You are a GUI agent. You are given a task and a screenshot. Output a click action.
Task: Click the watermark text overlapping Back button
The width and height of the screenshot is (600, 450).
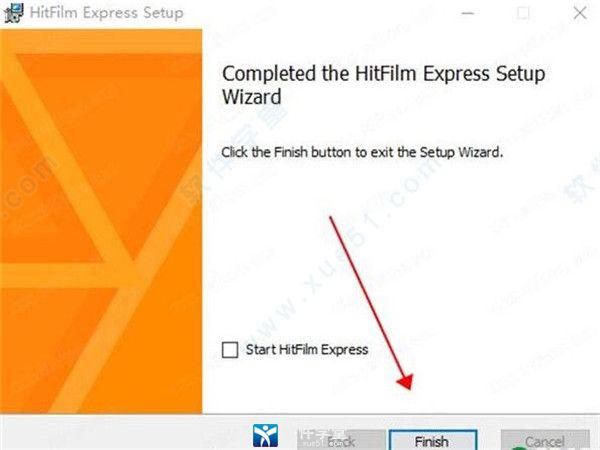coord(321,439)
